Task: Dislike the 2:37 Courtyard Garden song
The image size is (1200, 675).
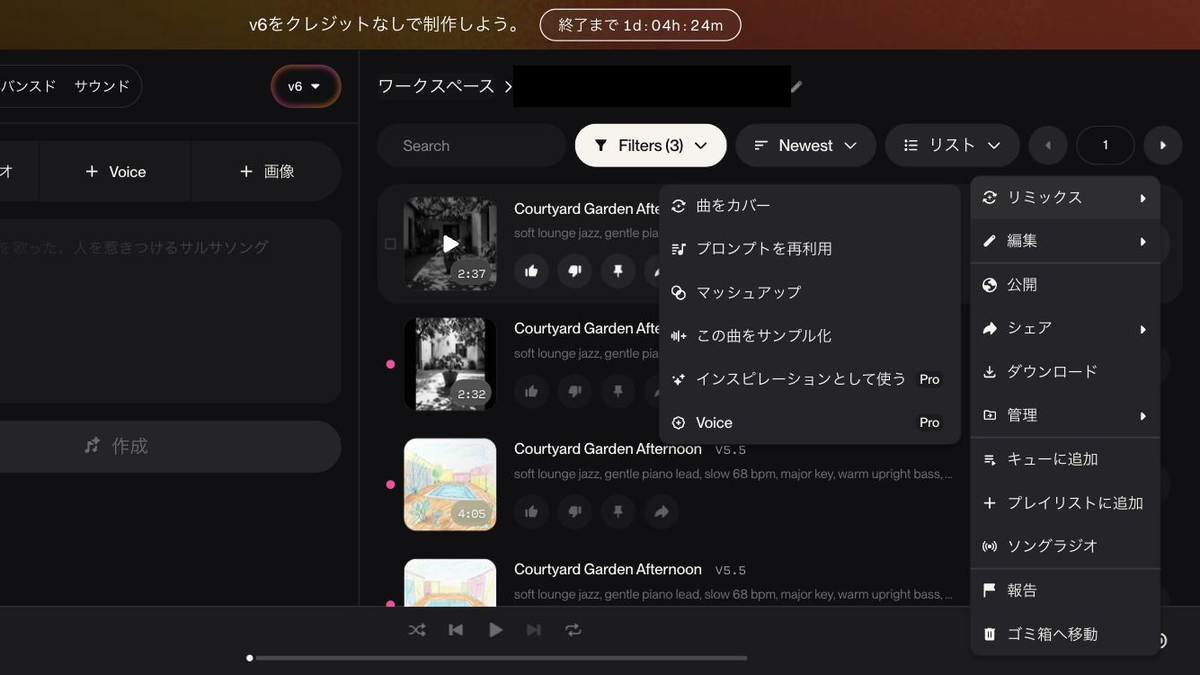Action: (x=574, y=270)
